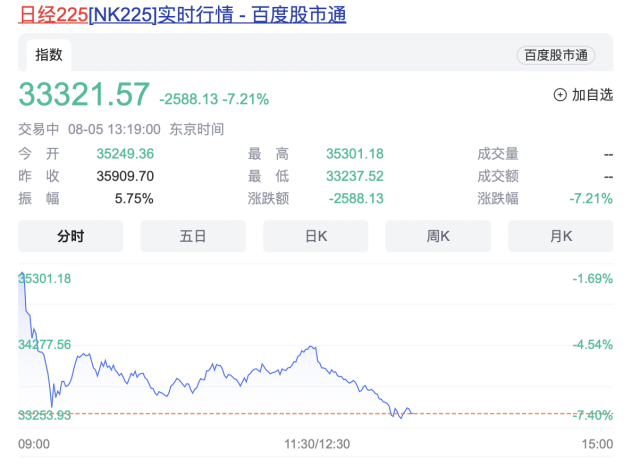Image resolution: width=640 pixels, height=466 pixels.
Task: Switch to the 日K chart tab
Action: (316, 236)
